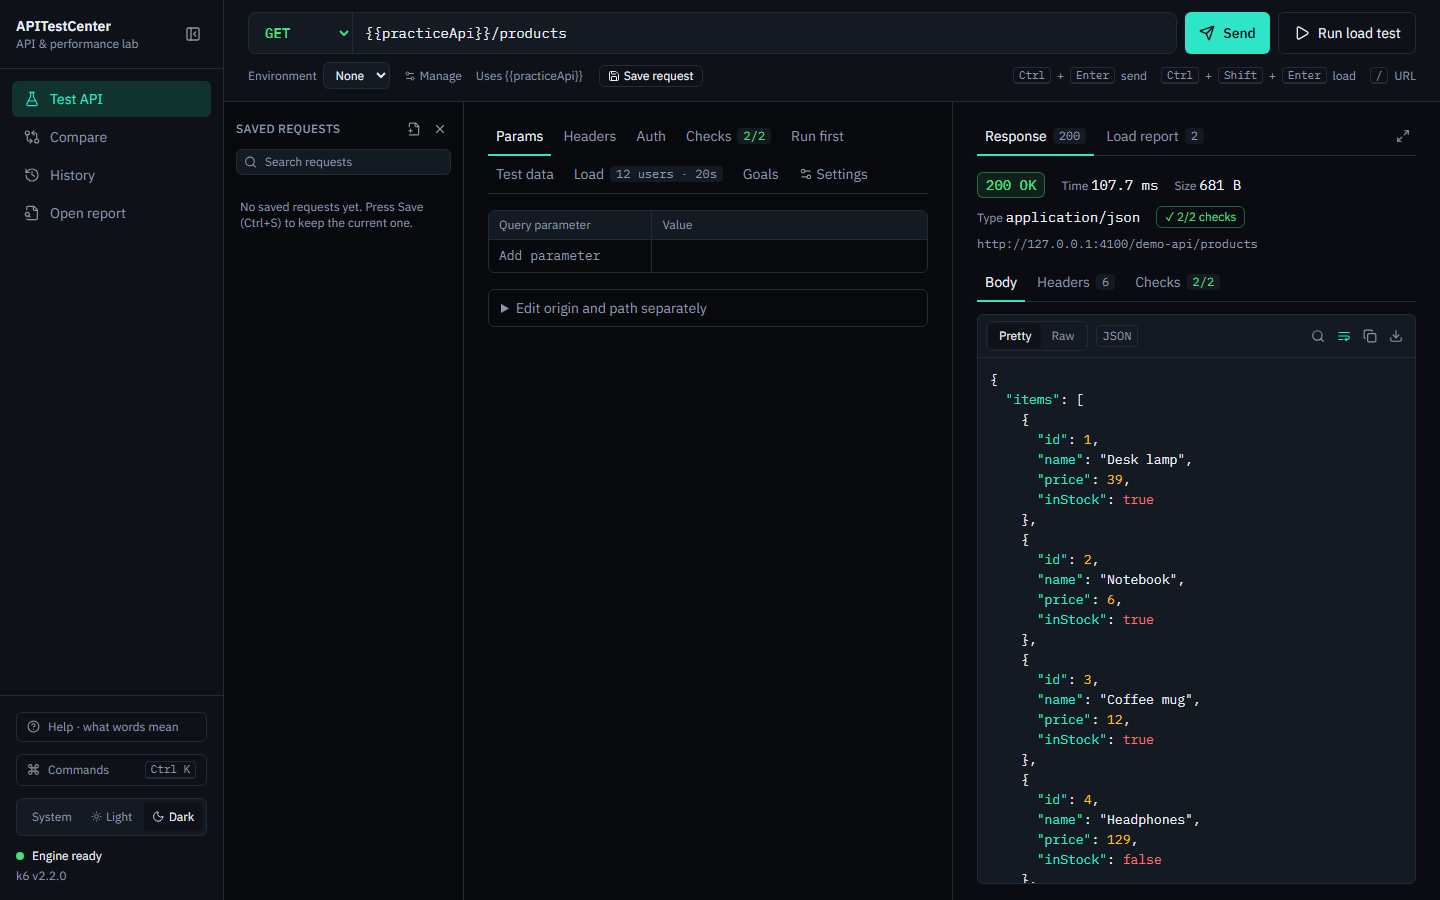Copy the response body to clipboard

pyautogui.click(x=1370, y=336)
